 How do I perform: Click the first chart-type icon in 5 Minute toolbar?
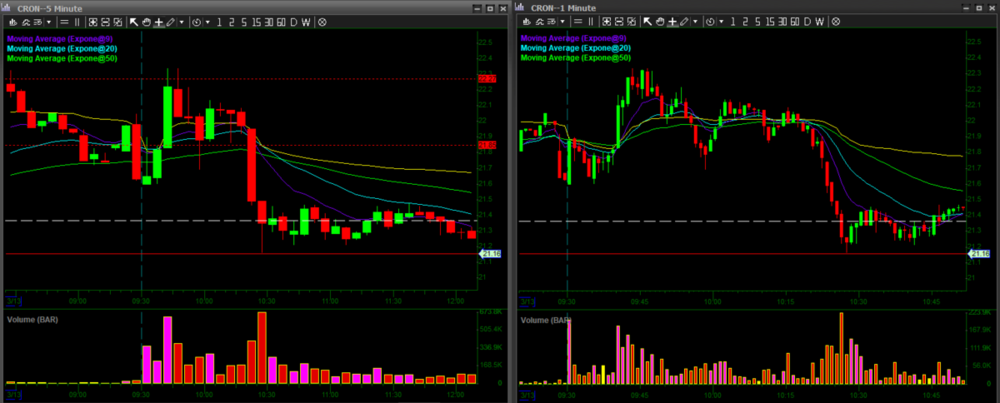point(12,21)
